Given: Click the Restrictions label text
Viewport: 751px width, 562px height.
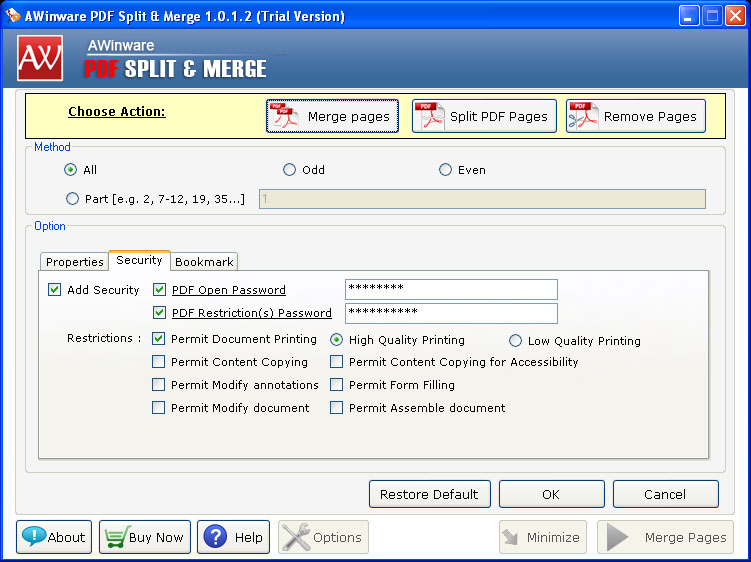Looking at the screenshot, I should tap(104, 338).
